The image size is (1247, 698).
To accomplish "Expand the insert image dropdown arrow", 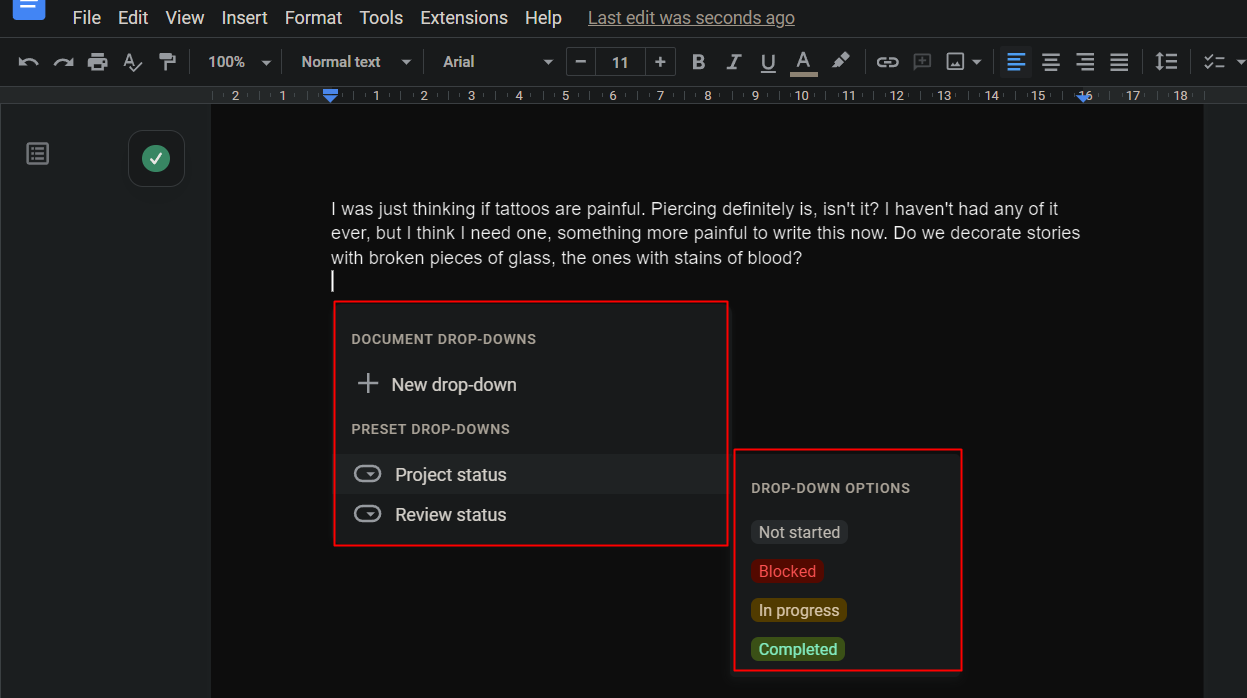I will coord(976,63).
